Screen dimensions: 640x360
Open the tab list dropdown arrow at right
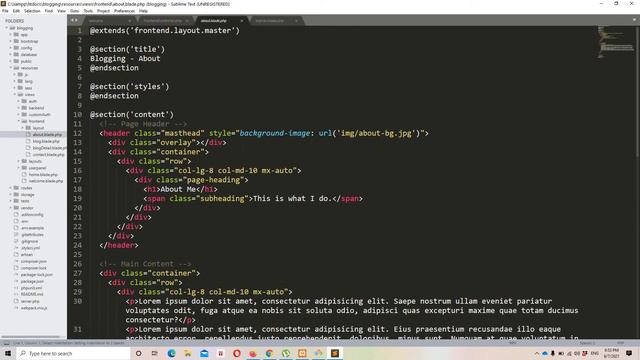pyautogui.click(x=634, y=20)
